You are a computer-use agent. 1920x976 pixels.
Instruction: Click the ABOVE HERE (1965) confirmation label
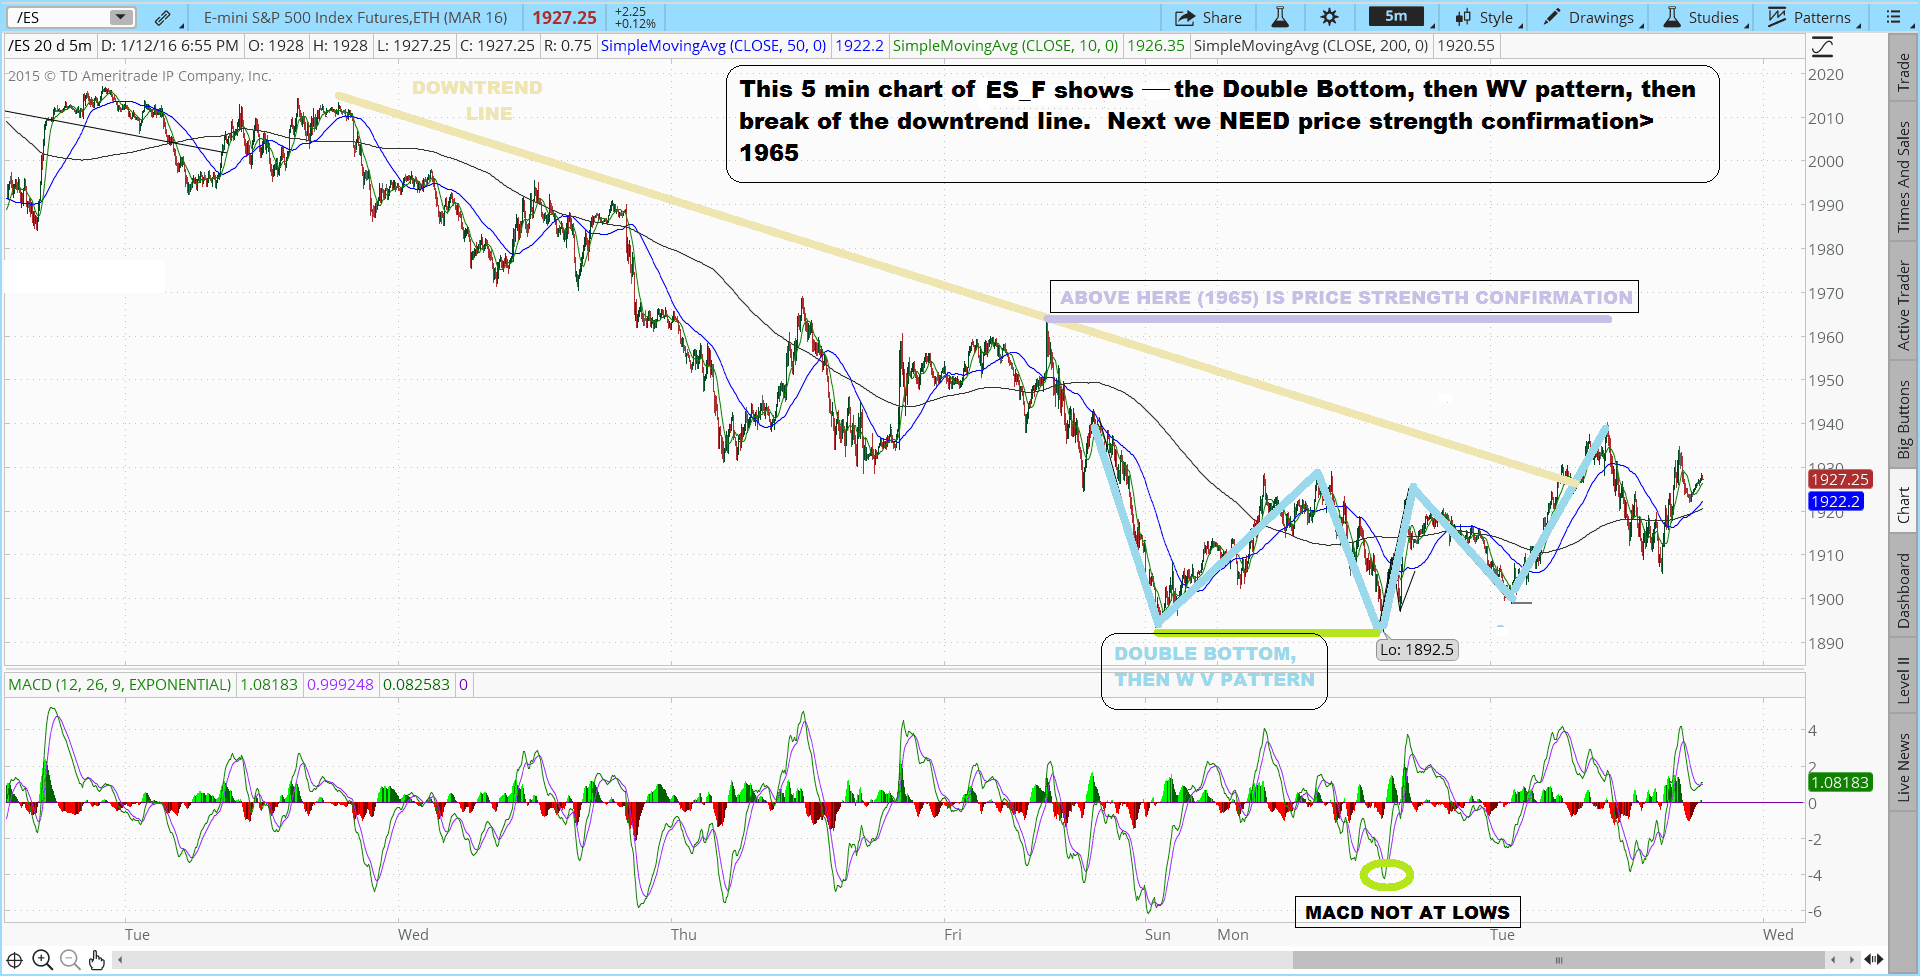coord(1345,297)
